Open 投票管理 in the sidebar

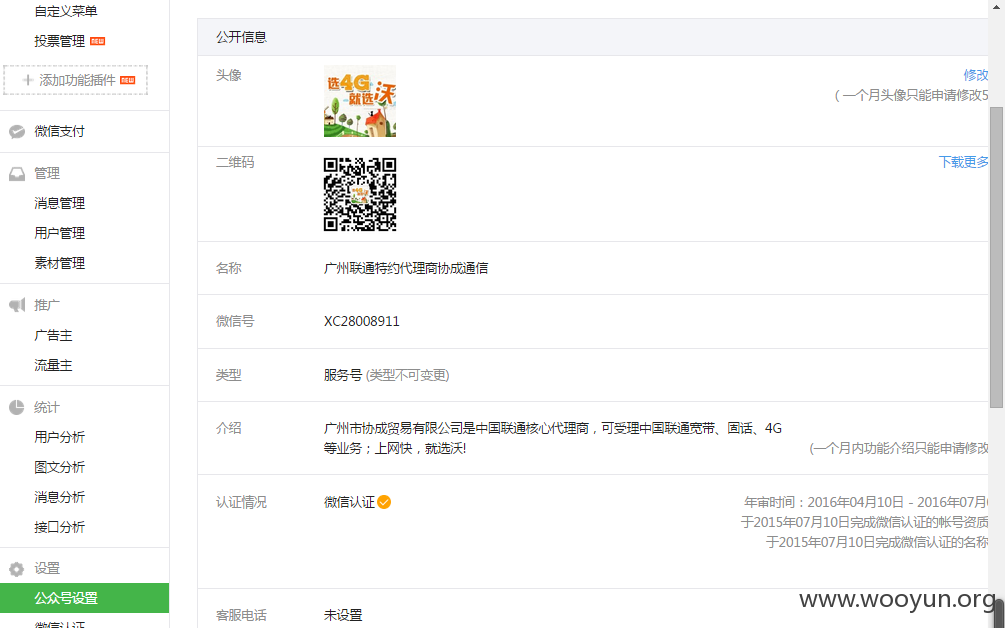click(60, 41)
